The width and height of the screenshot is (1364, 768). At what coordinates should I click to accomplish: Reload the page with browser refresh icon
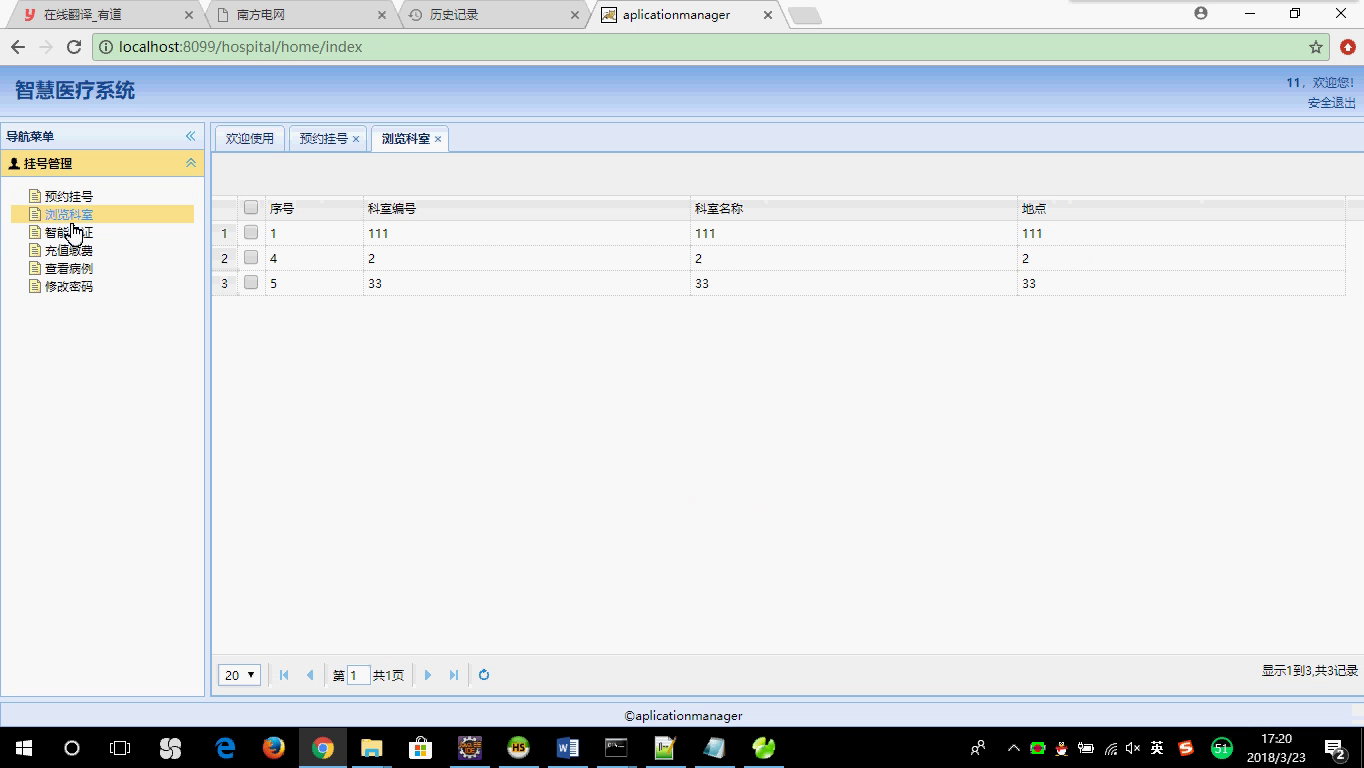(74, 47)
